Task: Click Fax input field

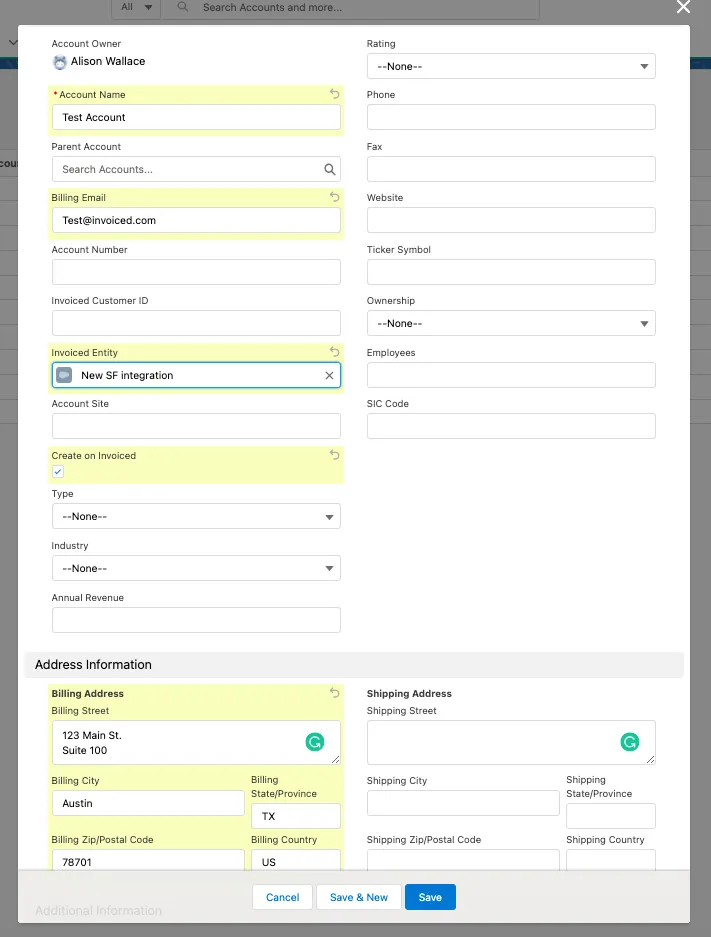Action: pyautogui.click(x=511, y=169)
